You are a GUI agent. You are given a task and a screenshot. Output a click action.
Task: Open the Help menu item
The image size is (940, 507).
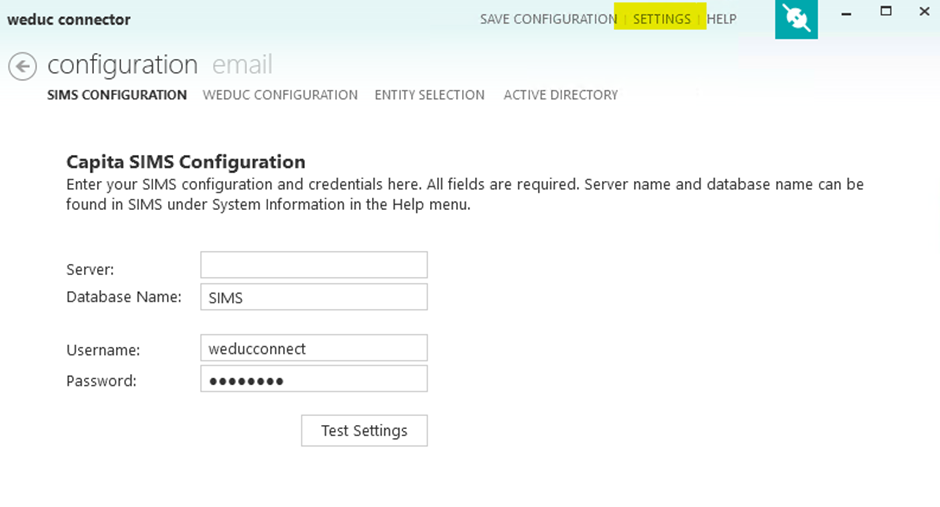721,19
